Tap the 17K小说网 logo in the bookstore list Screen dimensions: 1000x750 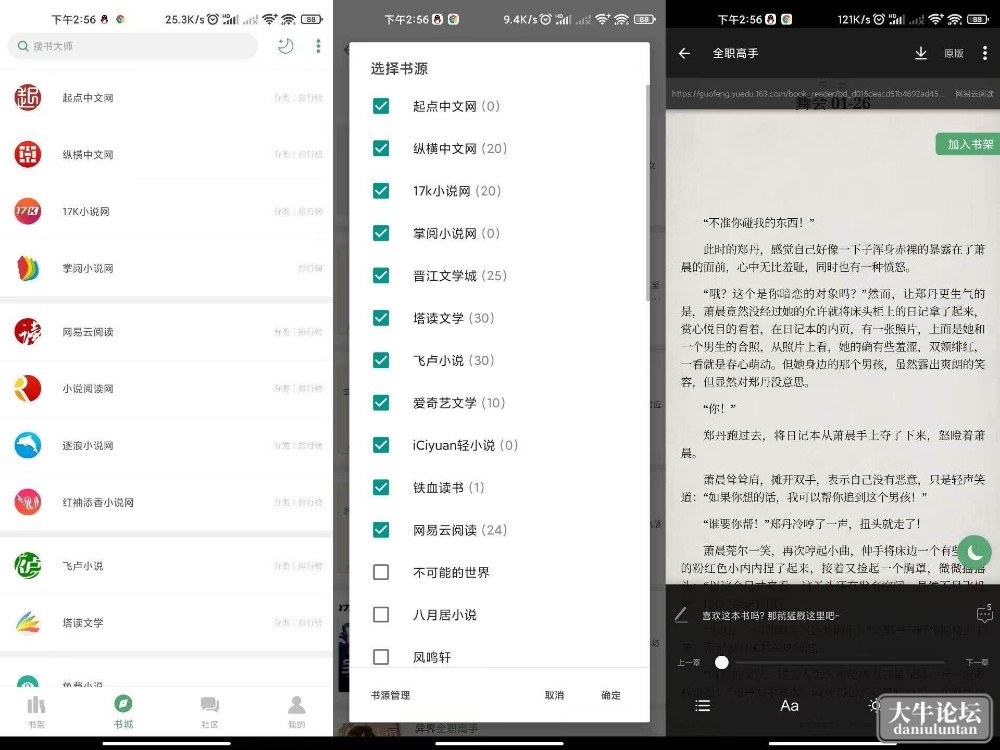click(x=27, y=211)
